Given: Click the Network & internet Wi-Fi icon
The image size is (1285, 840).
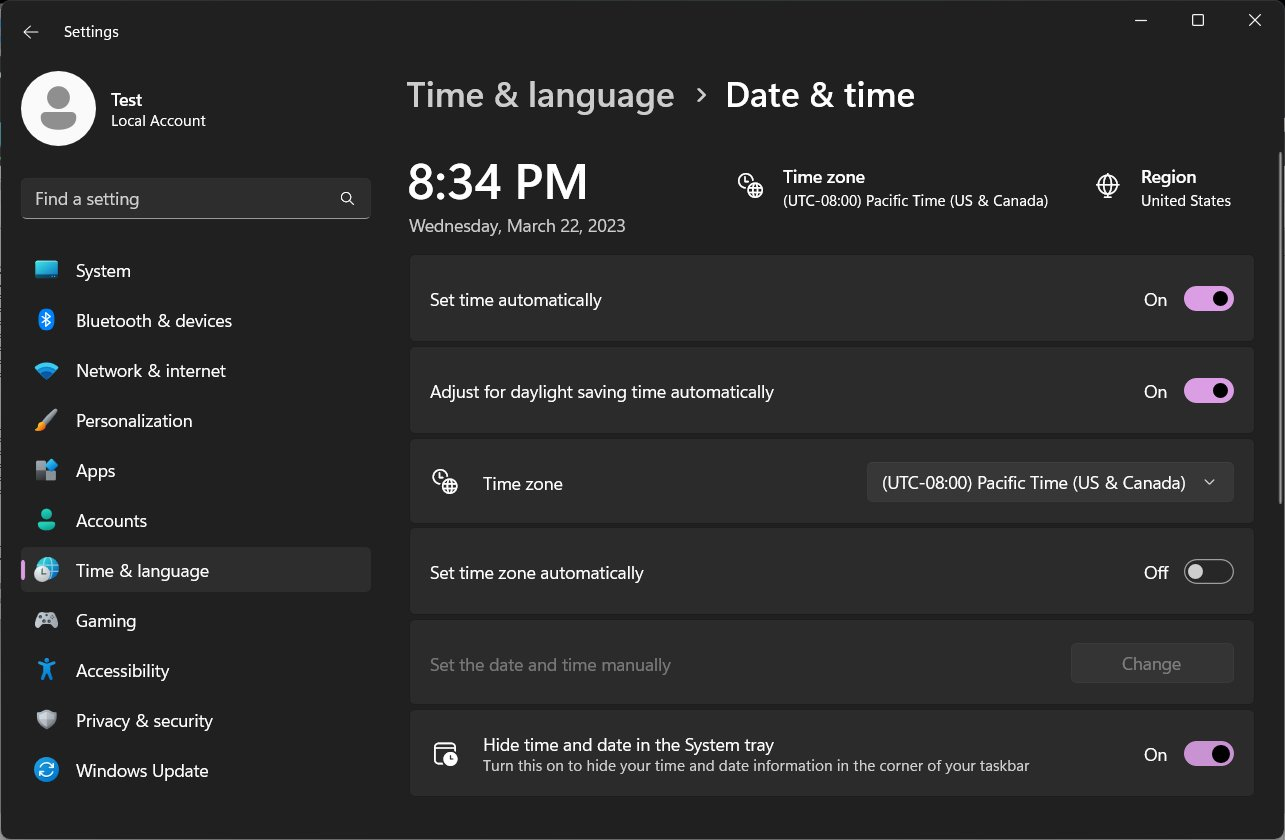Looking at the screenshot, I should (46, 371).
